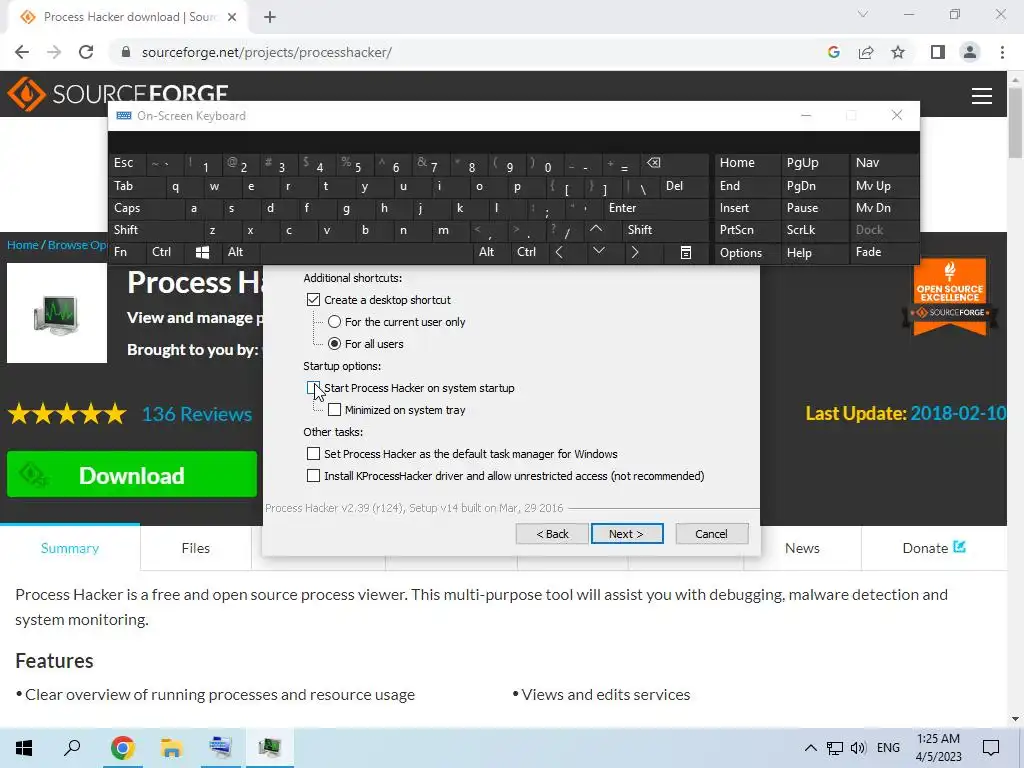Close the Process Hacker download tab
1024x768 pixels.
[232, 17]
